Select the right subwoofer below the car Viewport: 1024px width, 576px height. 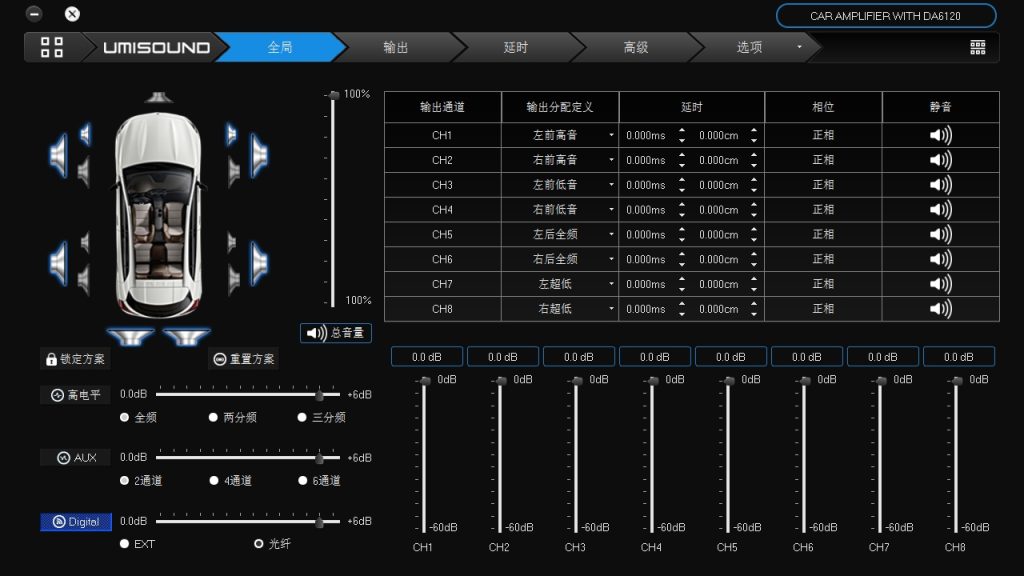186,336
